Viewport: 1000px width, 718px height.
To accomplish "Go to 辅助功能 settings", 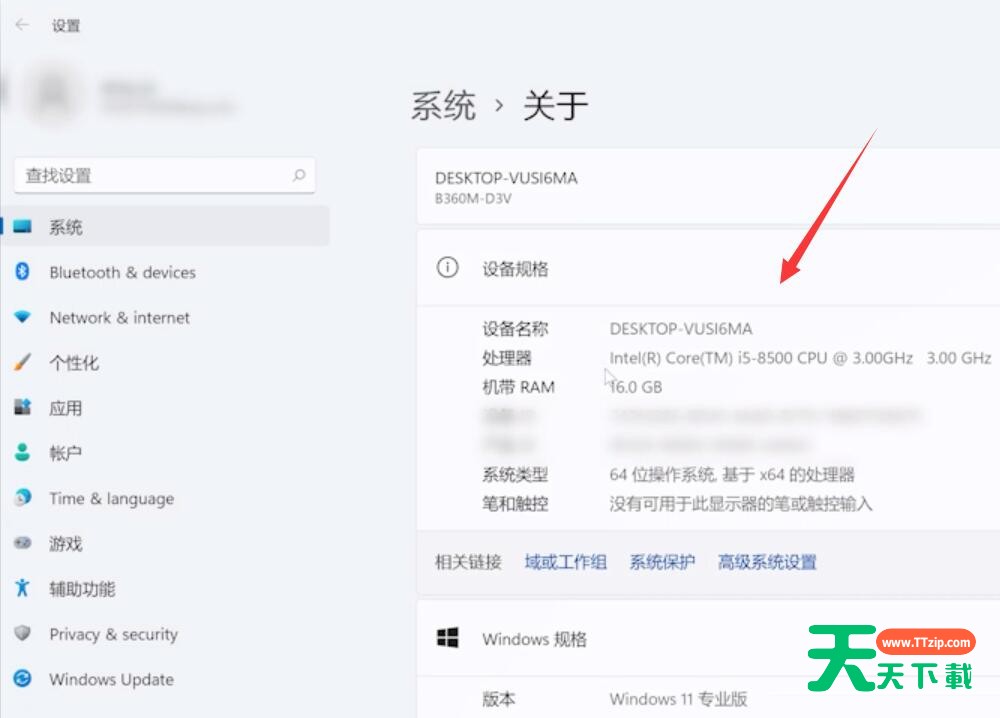I will 82,589.
